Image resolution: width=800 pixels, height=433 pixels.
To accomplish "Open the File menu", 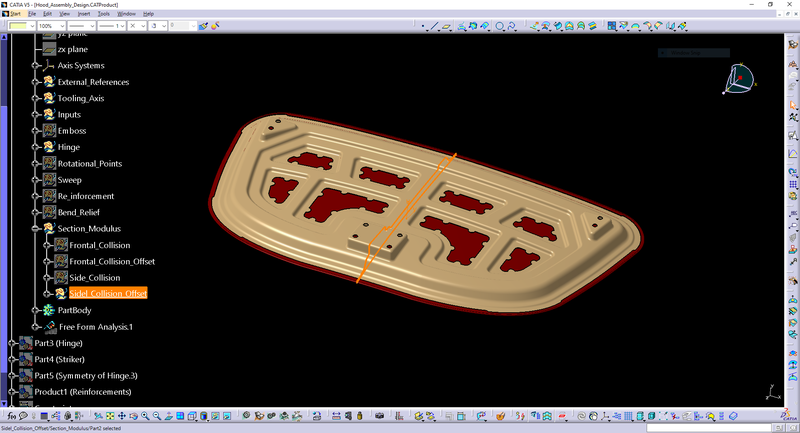I will (32, 14).
